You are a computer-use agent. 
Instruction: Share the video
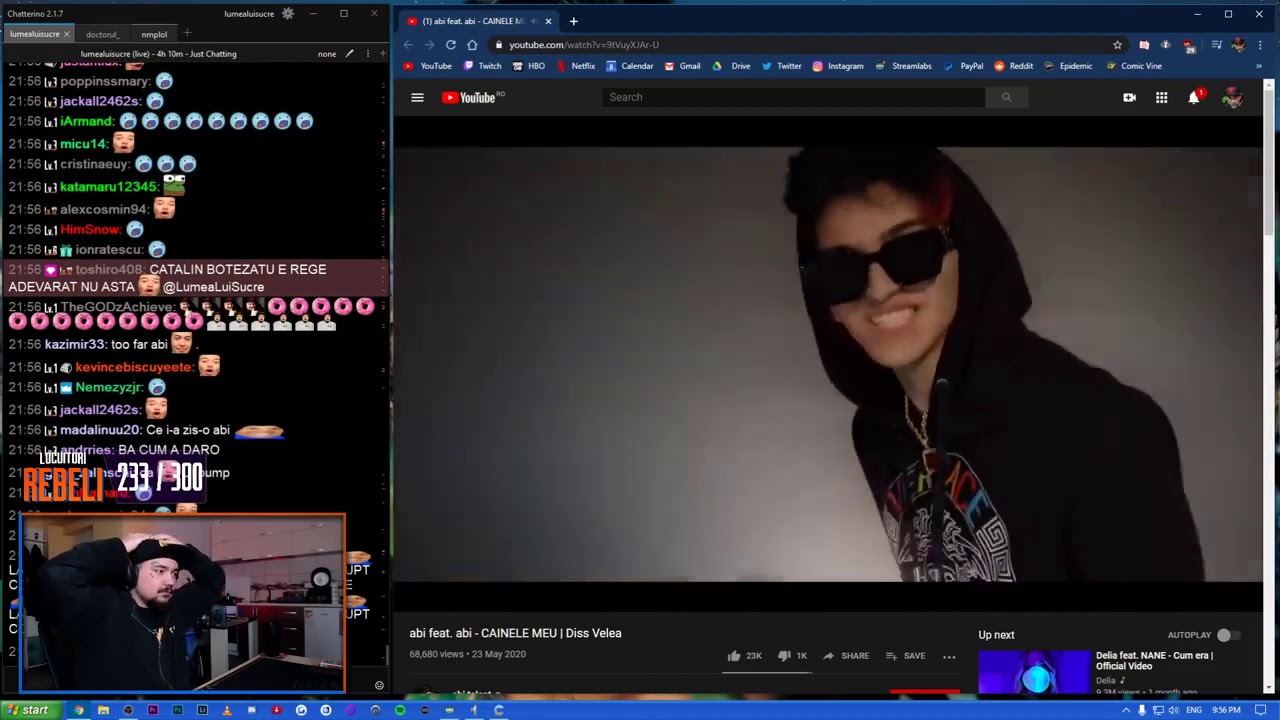pos(846,656)
